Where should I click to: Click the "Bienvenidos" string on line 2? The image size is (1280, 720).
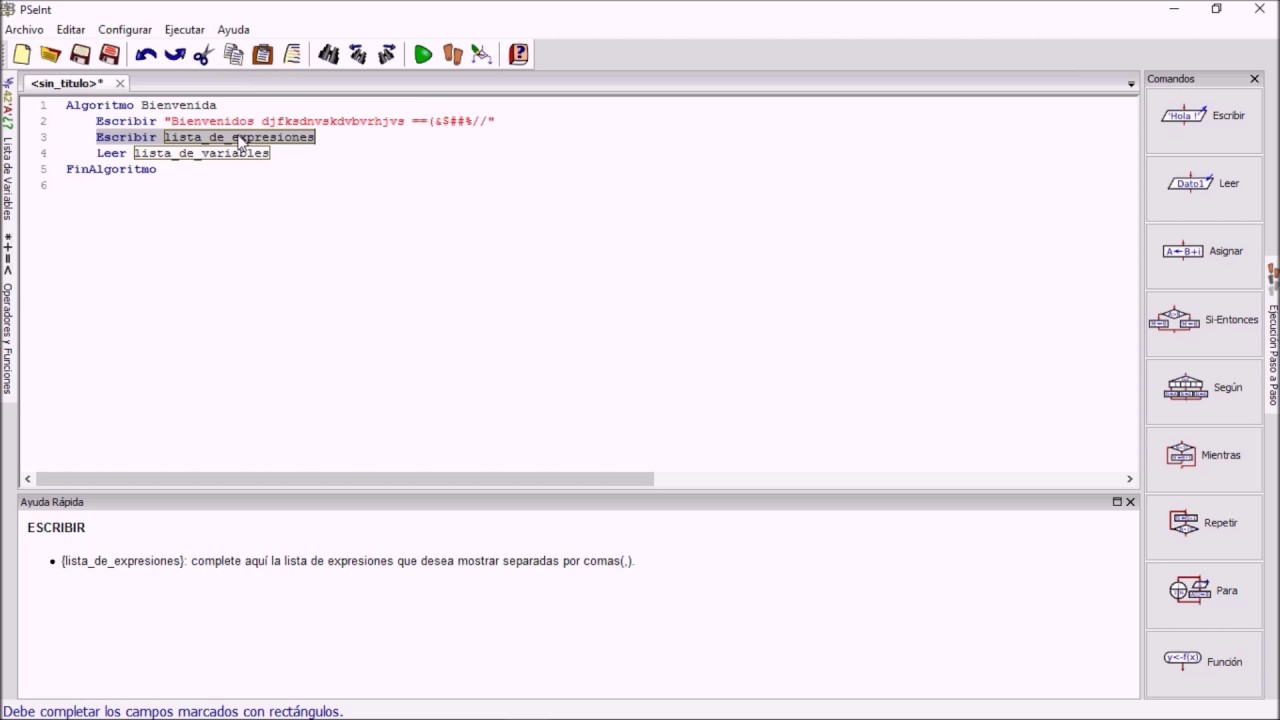(329, 121)
